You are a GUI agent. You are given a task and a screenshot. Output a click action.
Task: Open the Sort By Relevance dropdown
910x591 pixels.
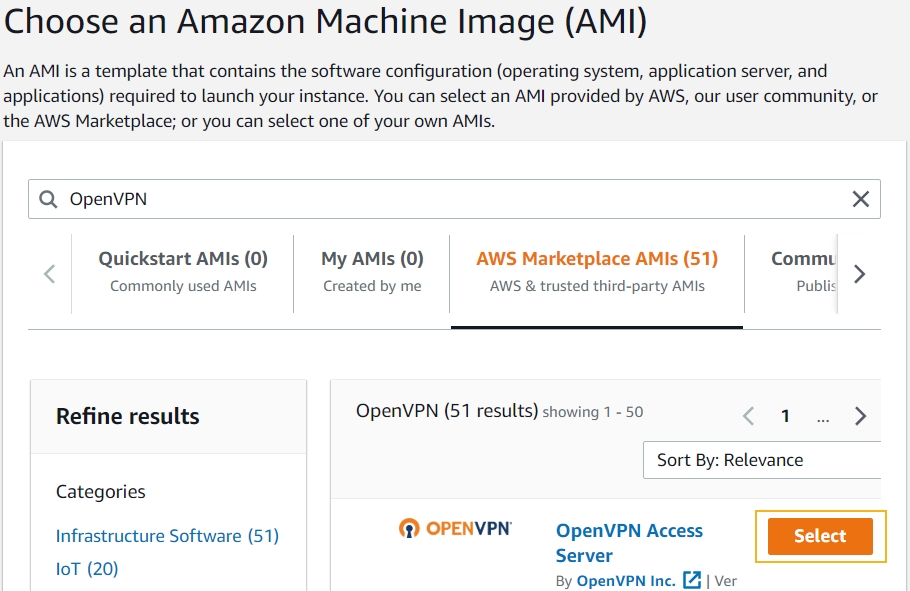pos(762,460)
